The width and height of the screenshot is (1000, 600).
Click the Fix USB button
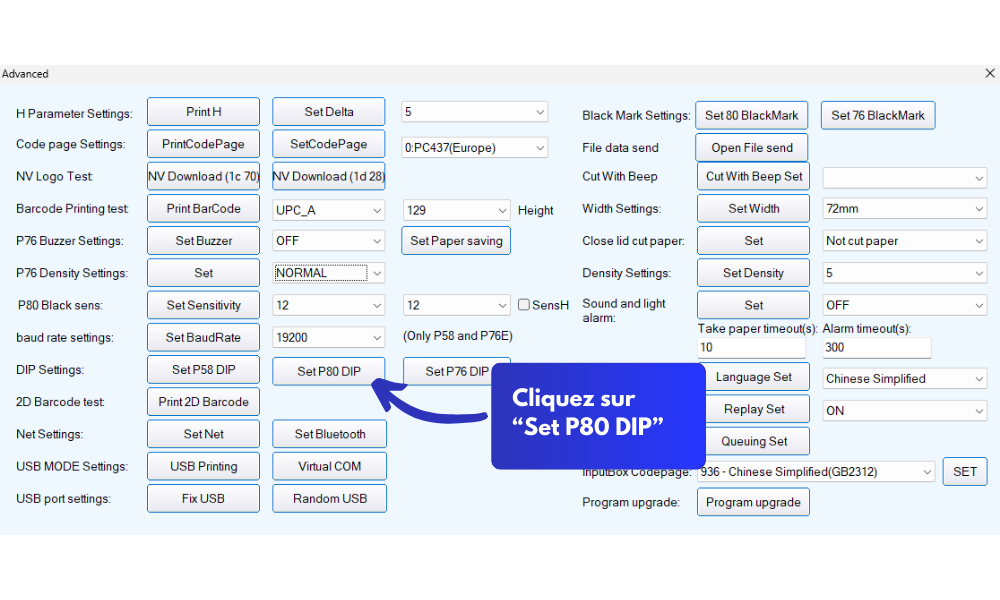coord(203,499)
